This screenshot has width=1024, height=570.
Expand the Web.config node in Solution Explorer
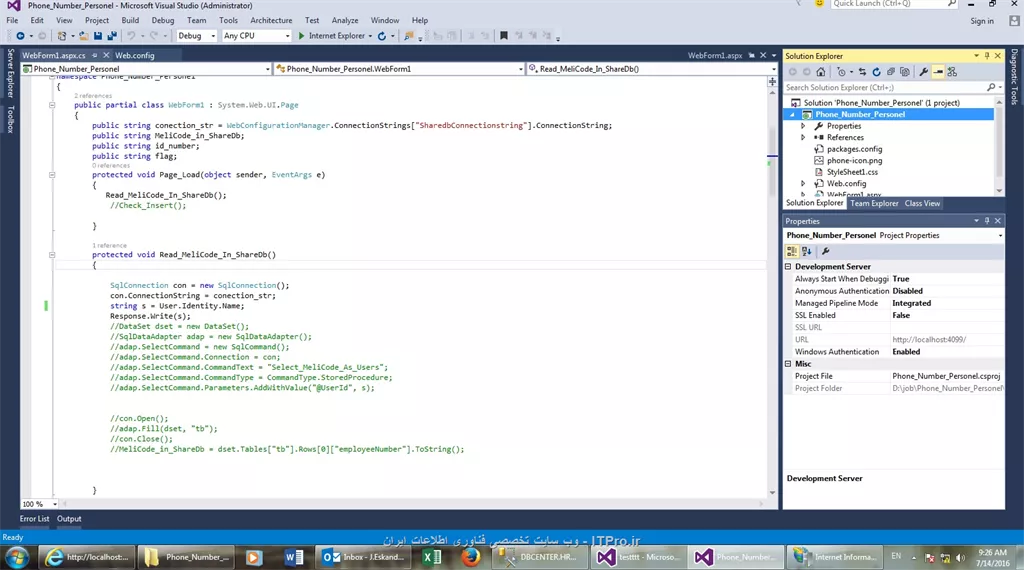[x=803, y=183]
